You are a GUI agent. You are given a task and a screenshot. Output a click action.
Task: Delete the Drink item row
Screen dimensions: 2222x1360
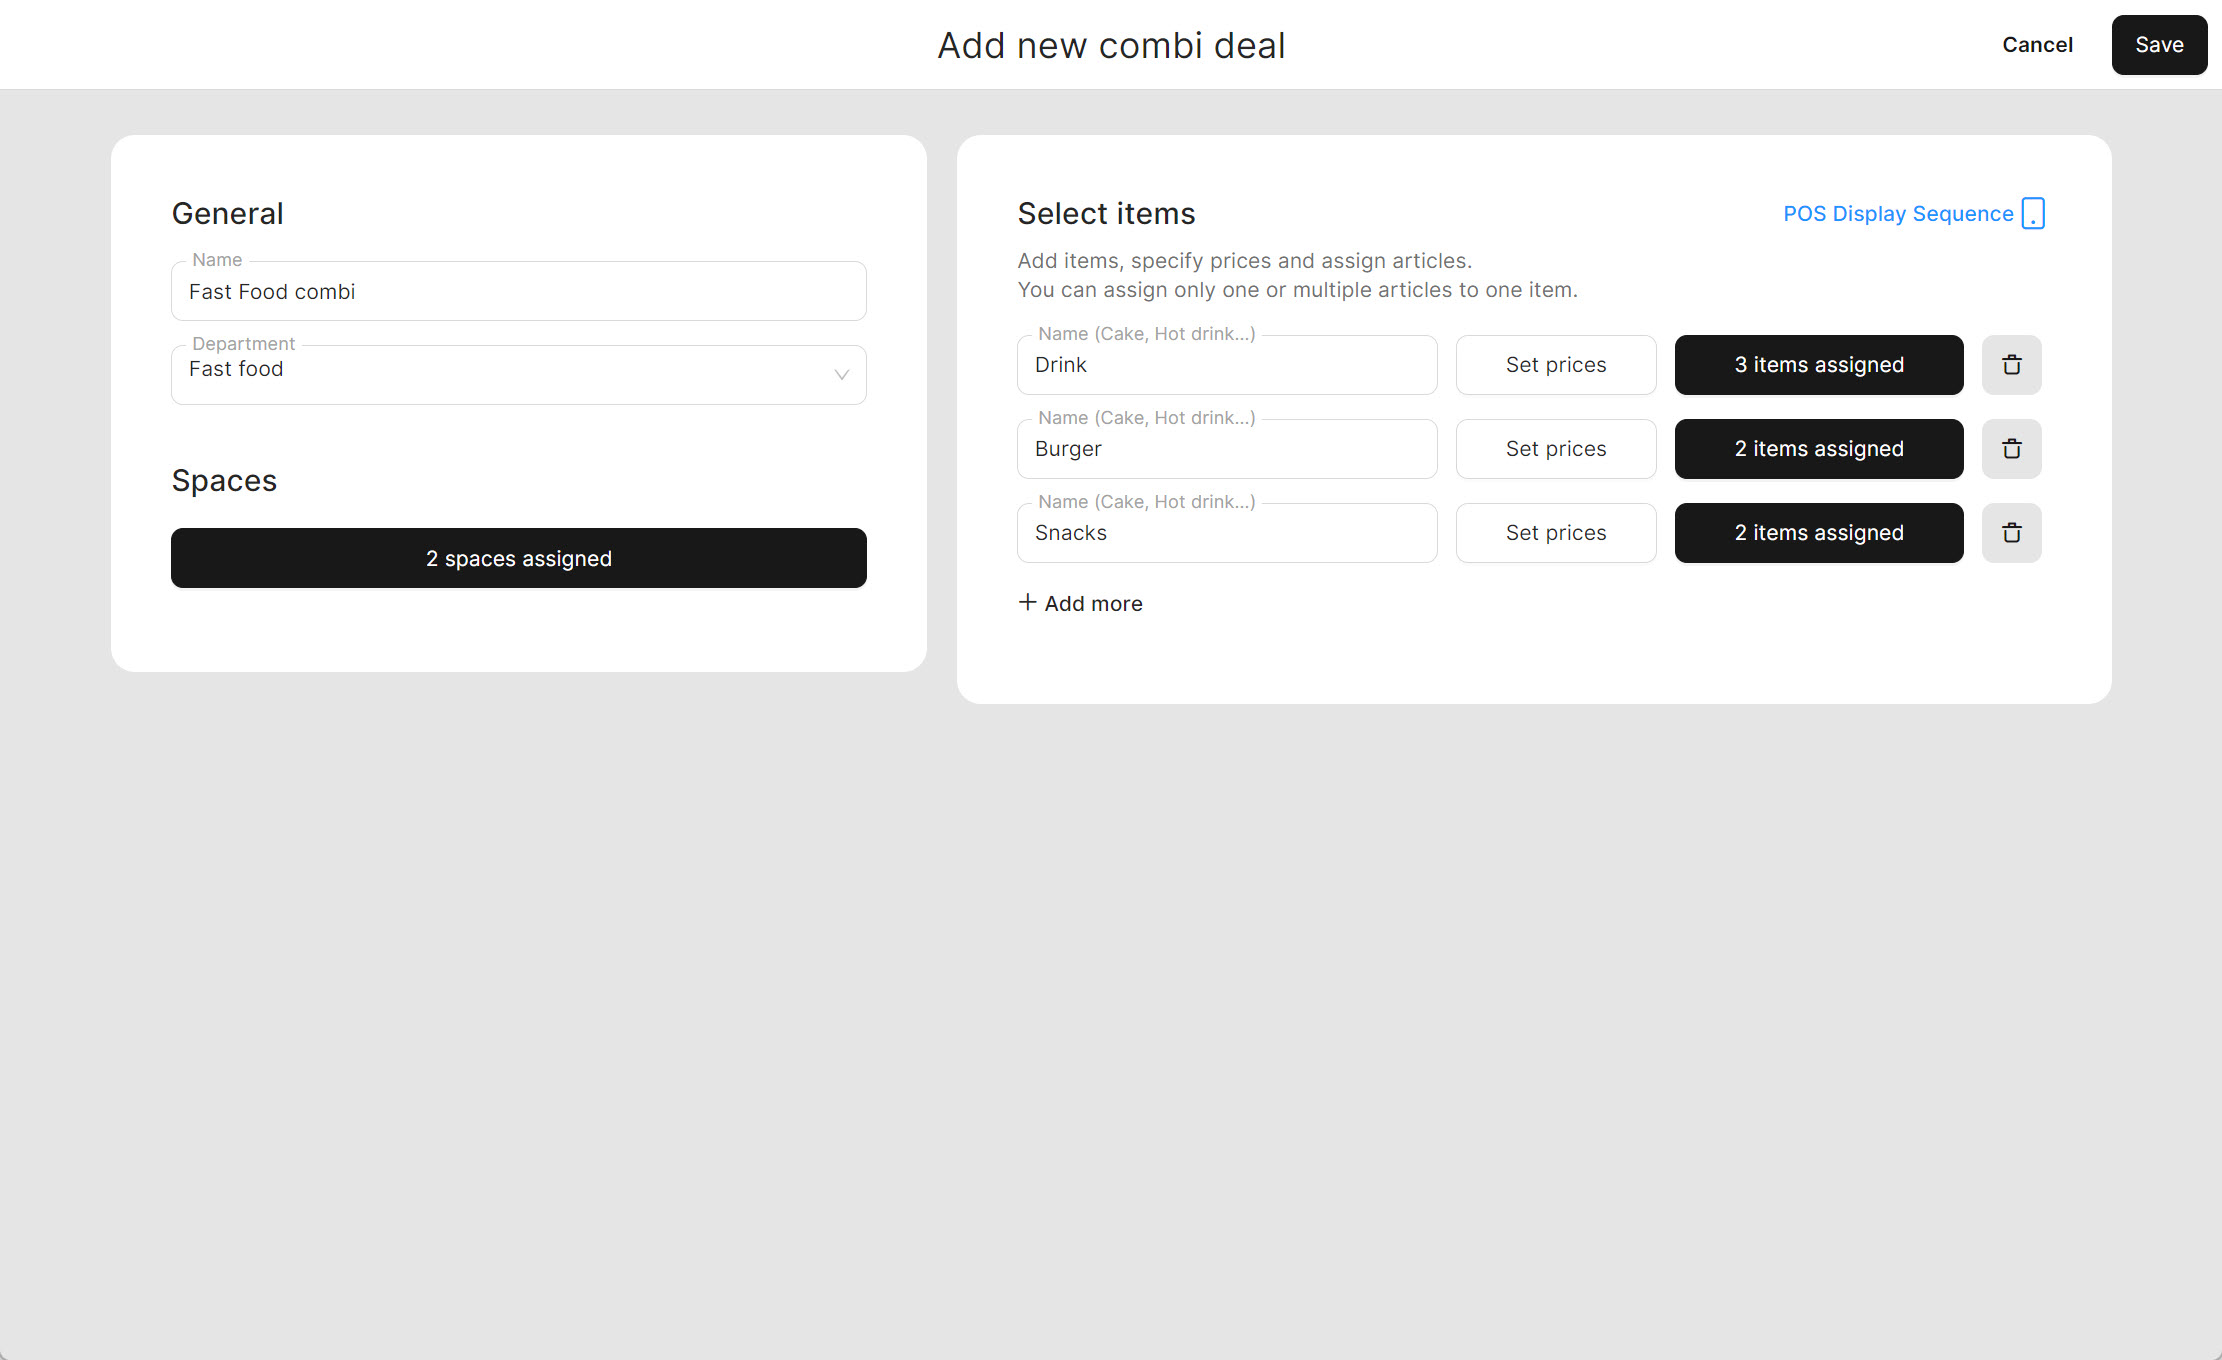pyautogui.click(x=2011, y=365)
